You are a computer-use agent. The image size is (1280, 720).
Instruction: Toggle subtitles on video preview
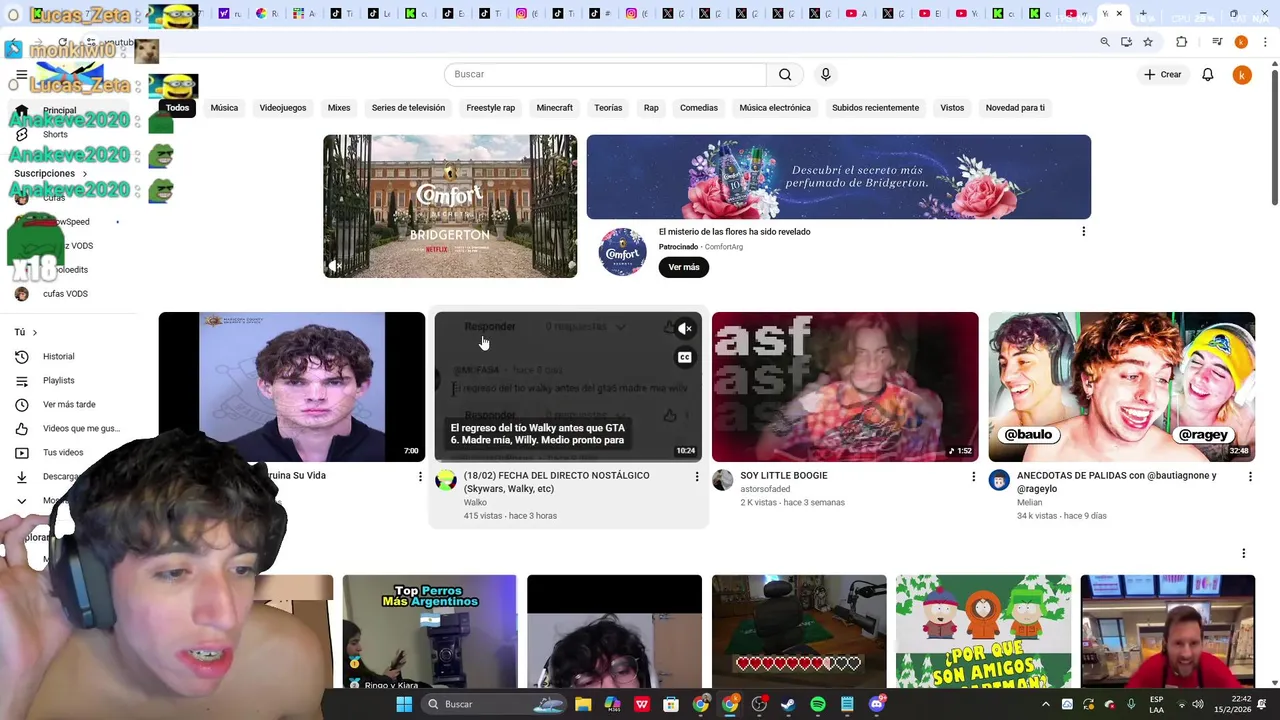point(685,357)
